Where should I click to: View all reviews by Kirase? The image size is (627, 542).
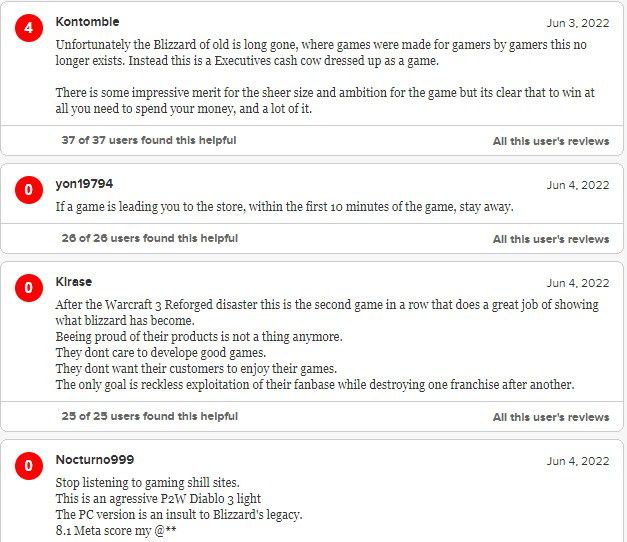pyautogui.click(x=551, y=417)
